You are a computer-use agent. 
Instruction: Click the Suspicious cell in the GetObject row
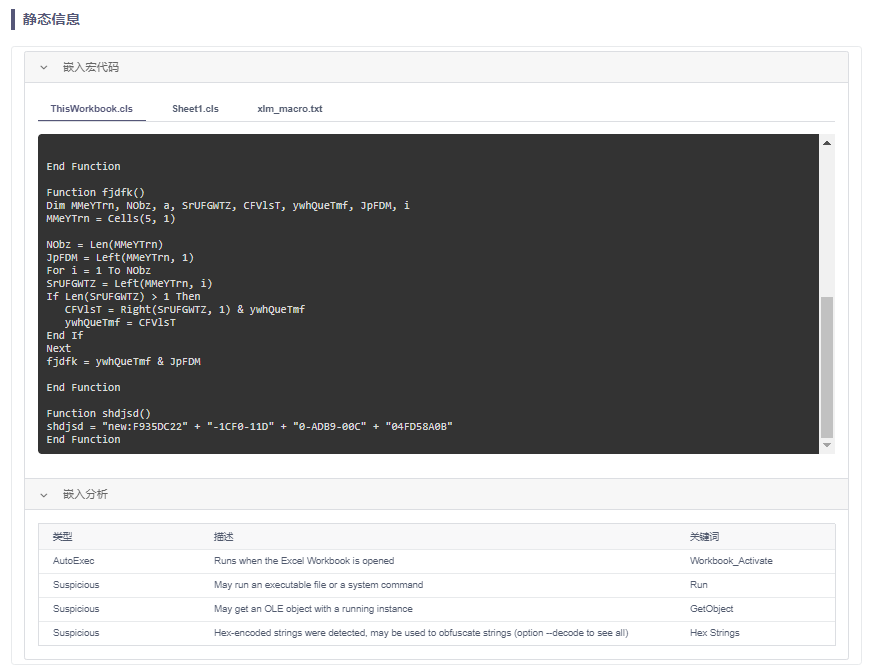[76, 609]
